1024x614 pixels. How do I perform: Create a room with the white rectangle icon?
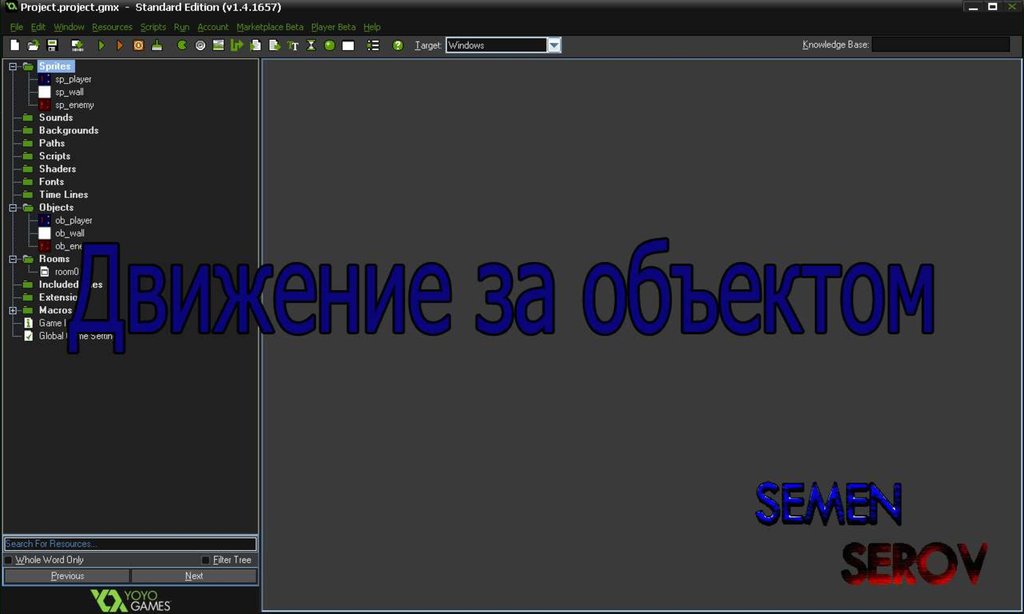348,45
